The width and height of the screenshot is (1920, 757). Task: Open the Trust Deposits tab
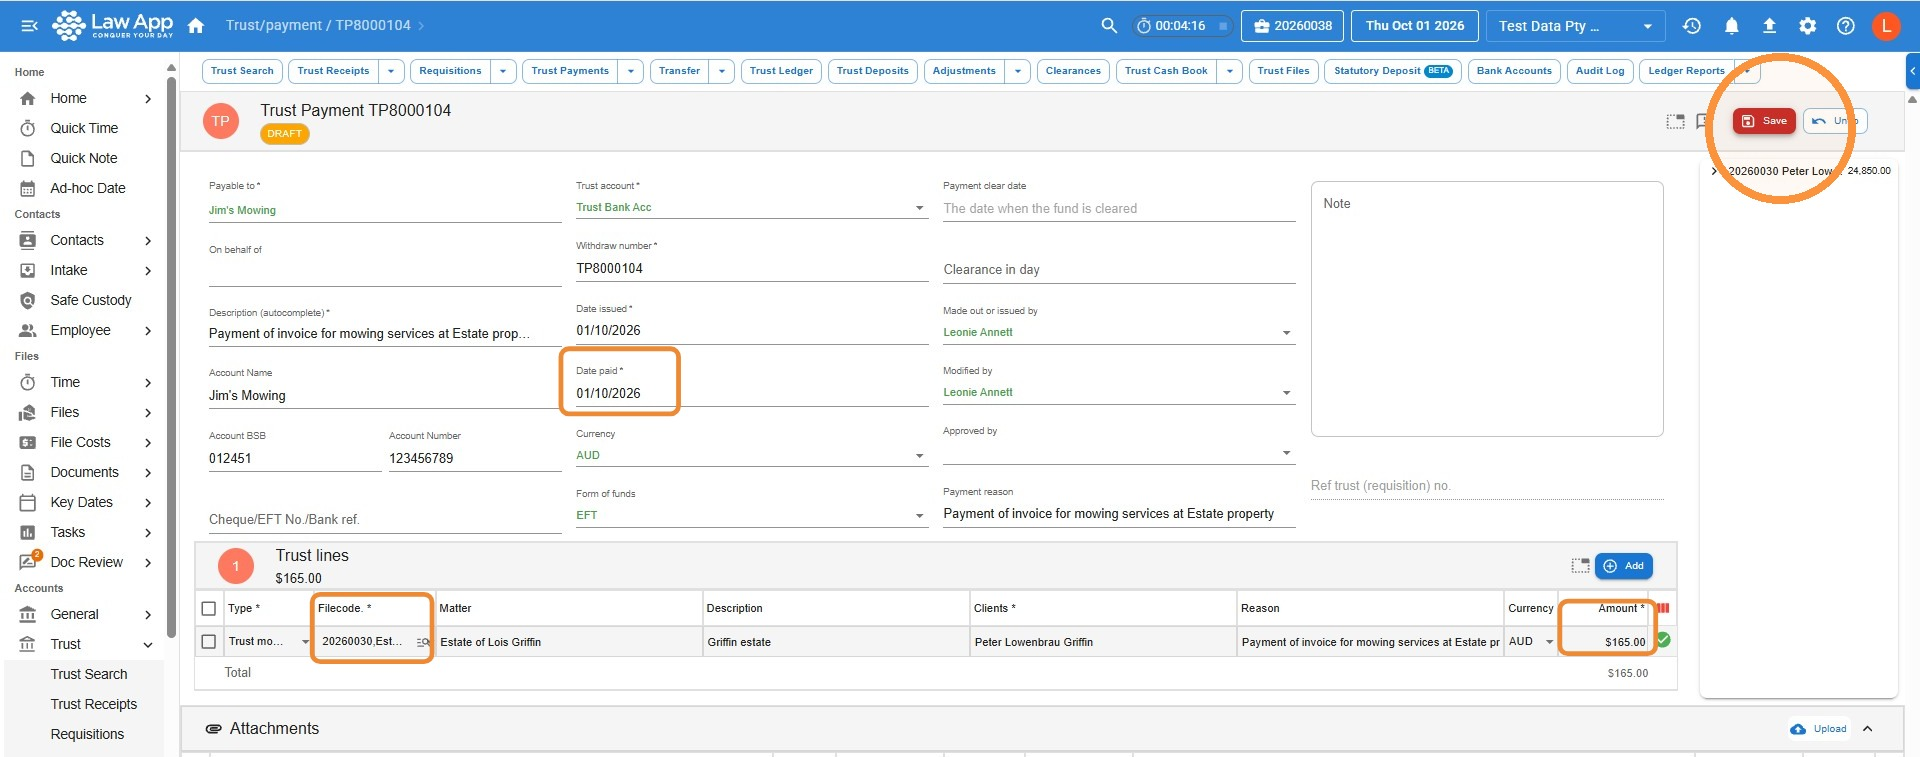pyautogui.click(x=872, y=71)
